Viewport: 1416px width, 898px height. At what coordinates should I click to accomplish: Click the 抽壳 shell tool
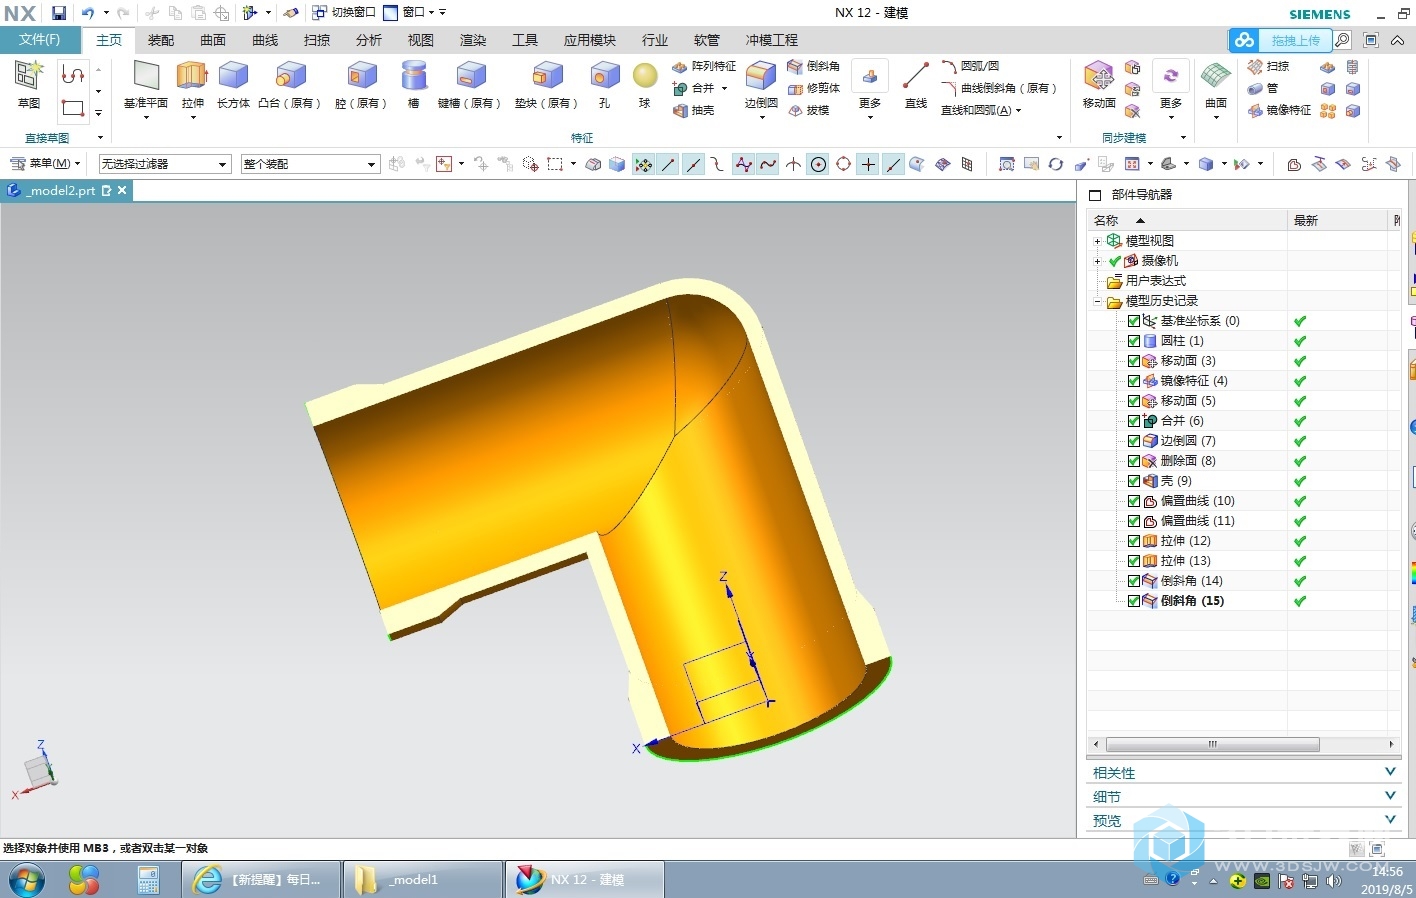click(694, 110)
